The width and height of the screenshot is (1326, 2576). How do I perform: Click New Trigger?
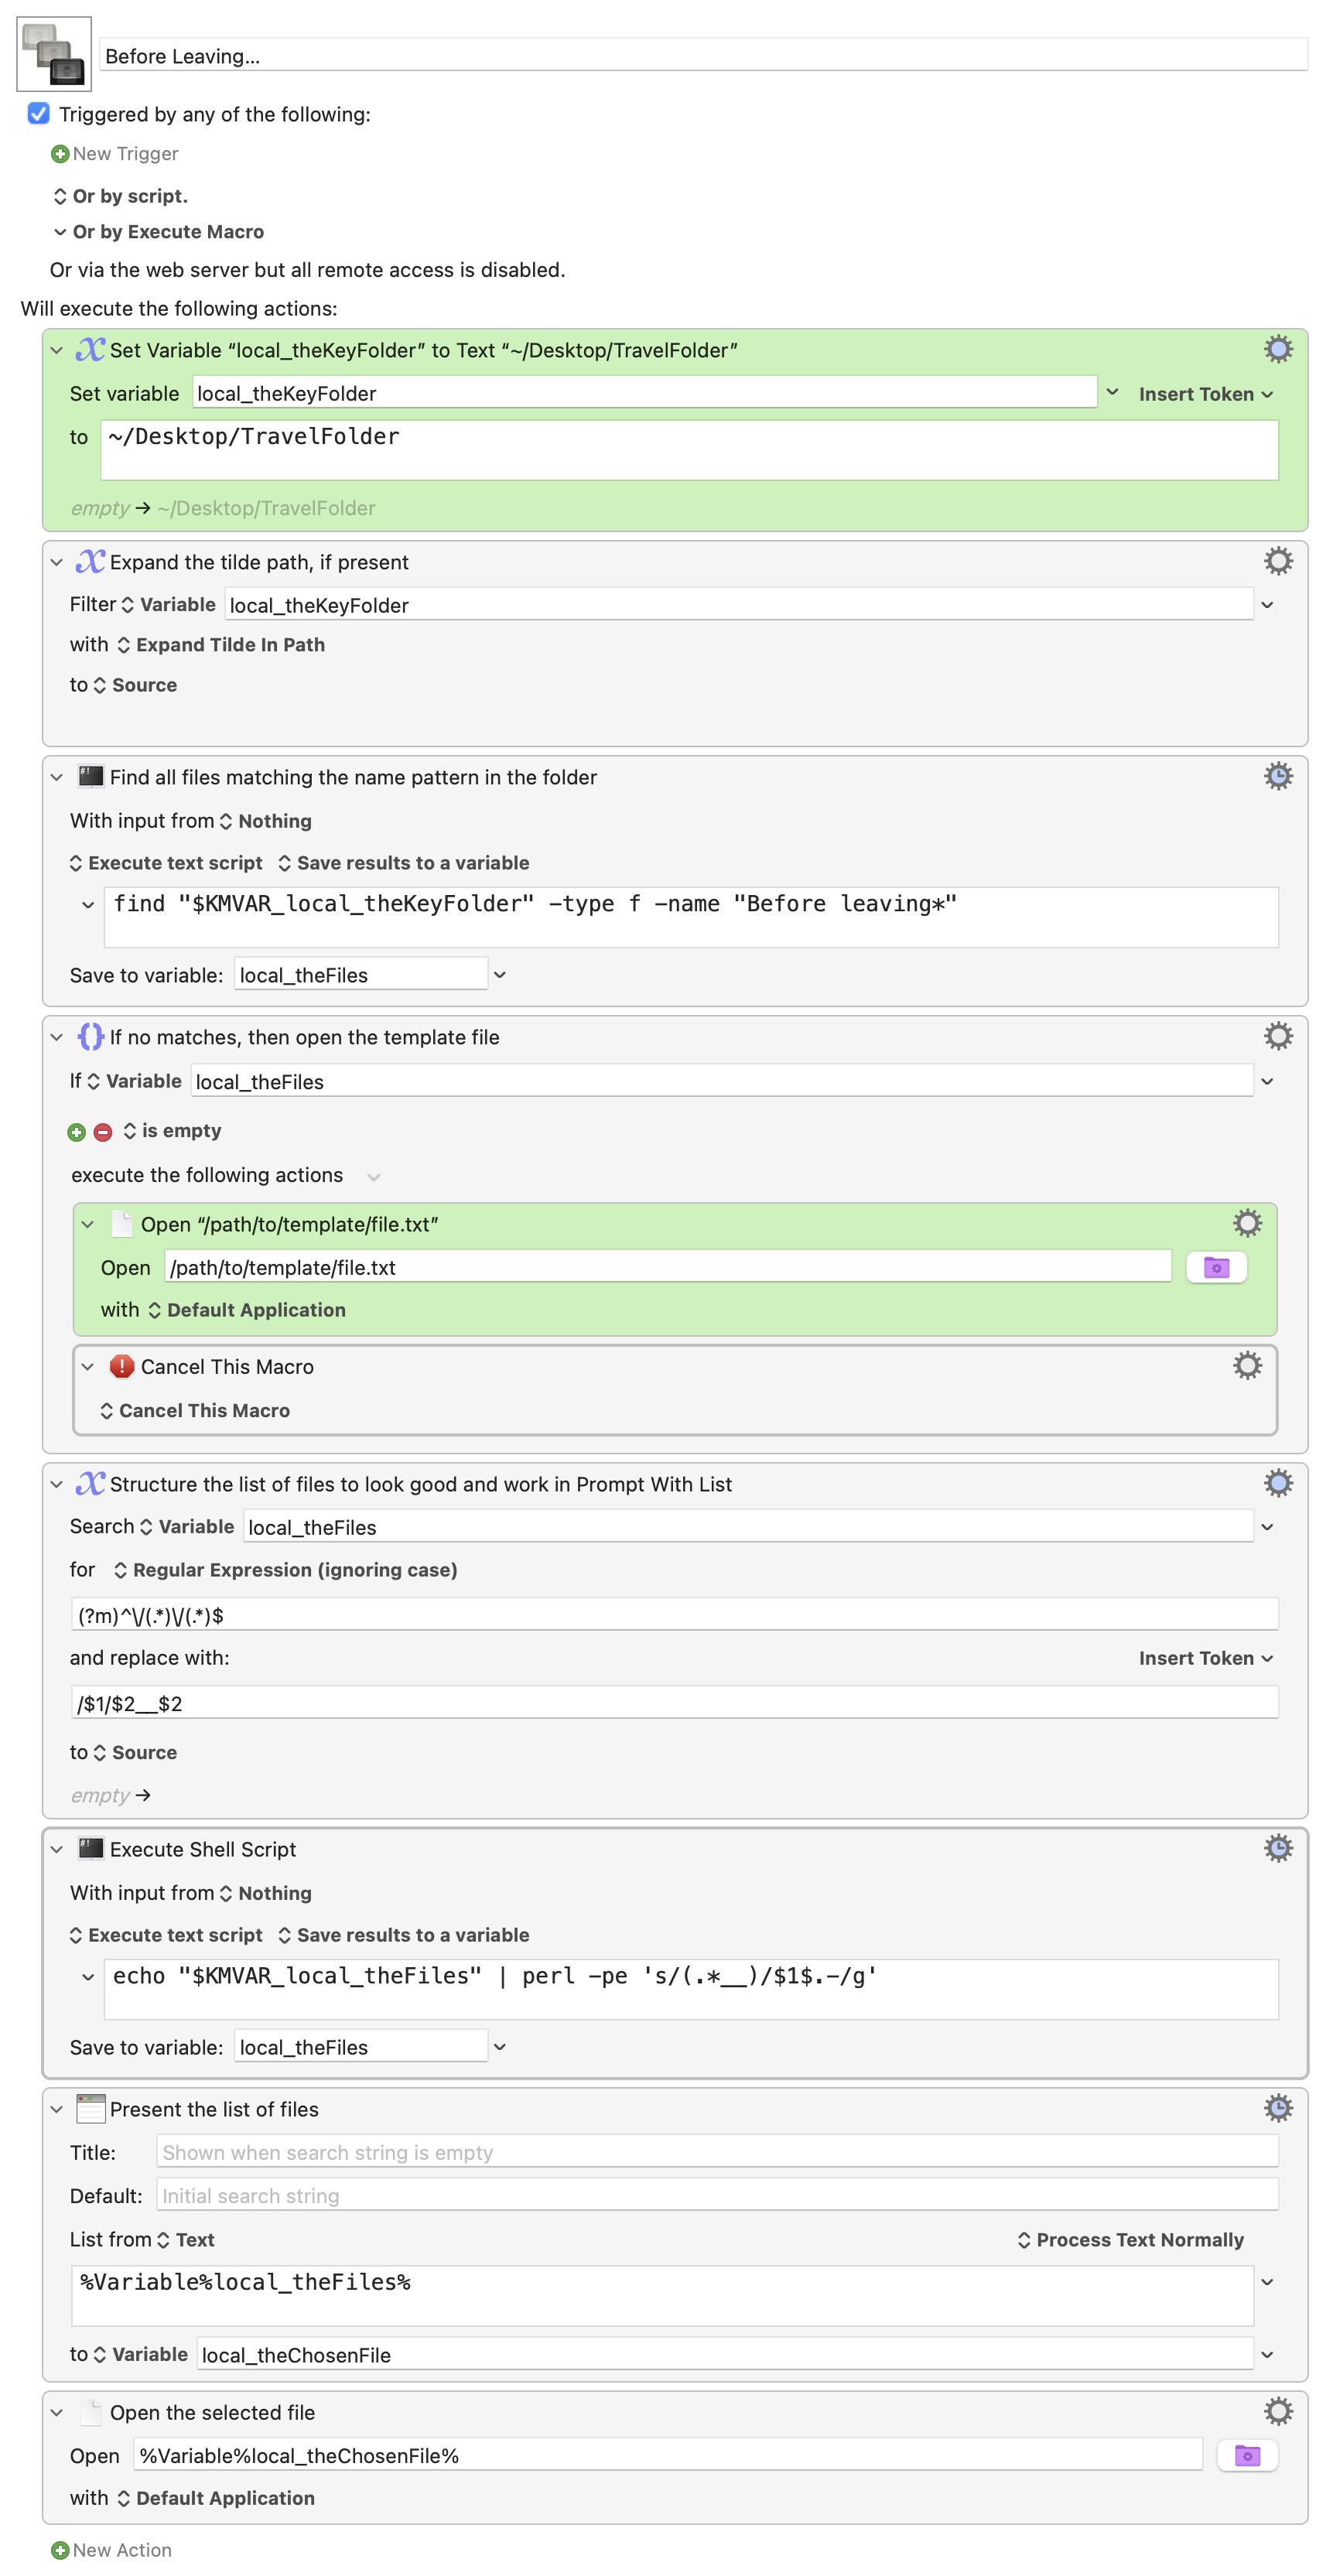[115, 154]
